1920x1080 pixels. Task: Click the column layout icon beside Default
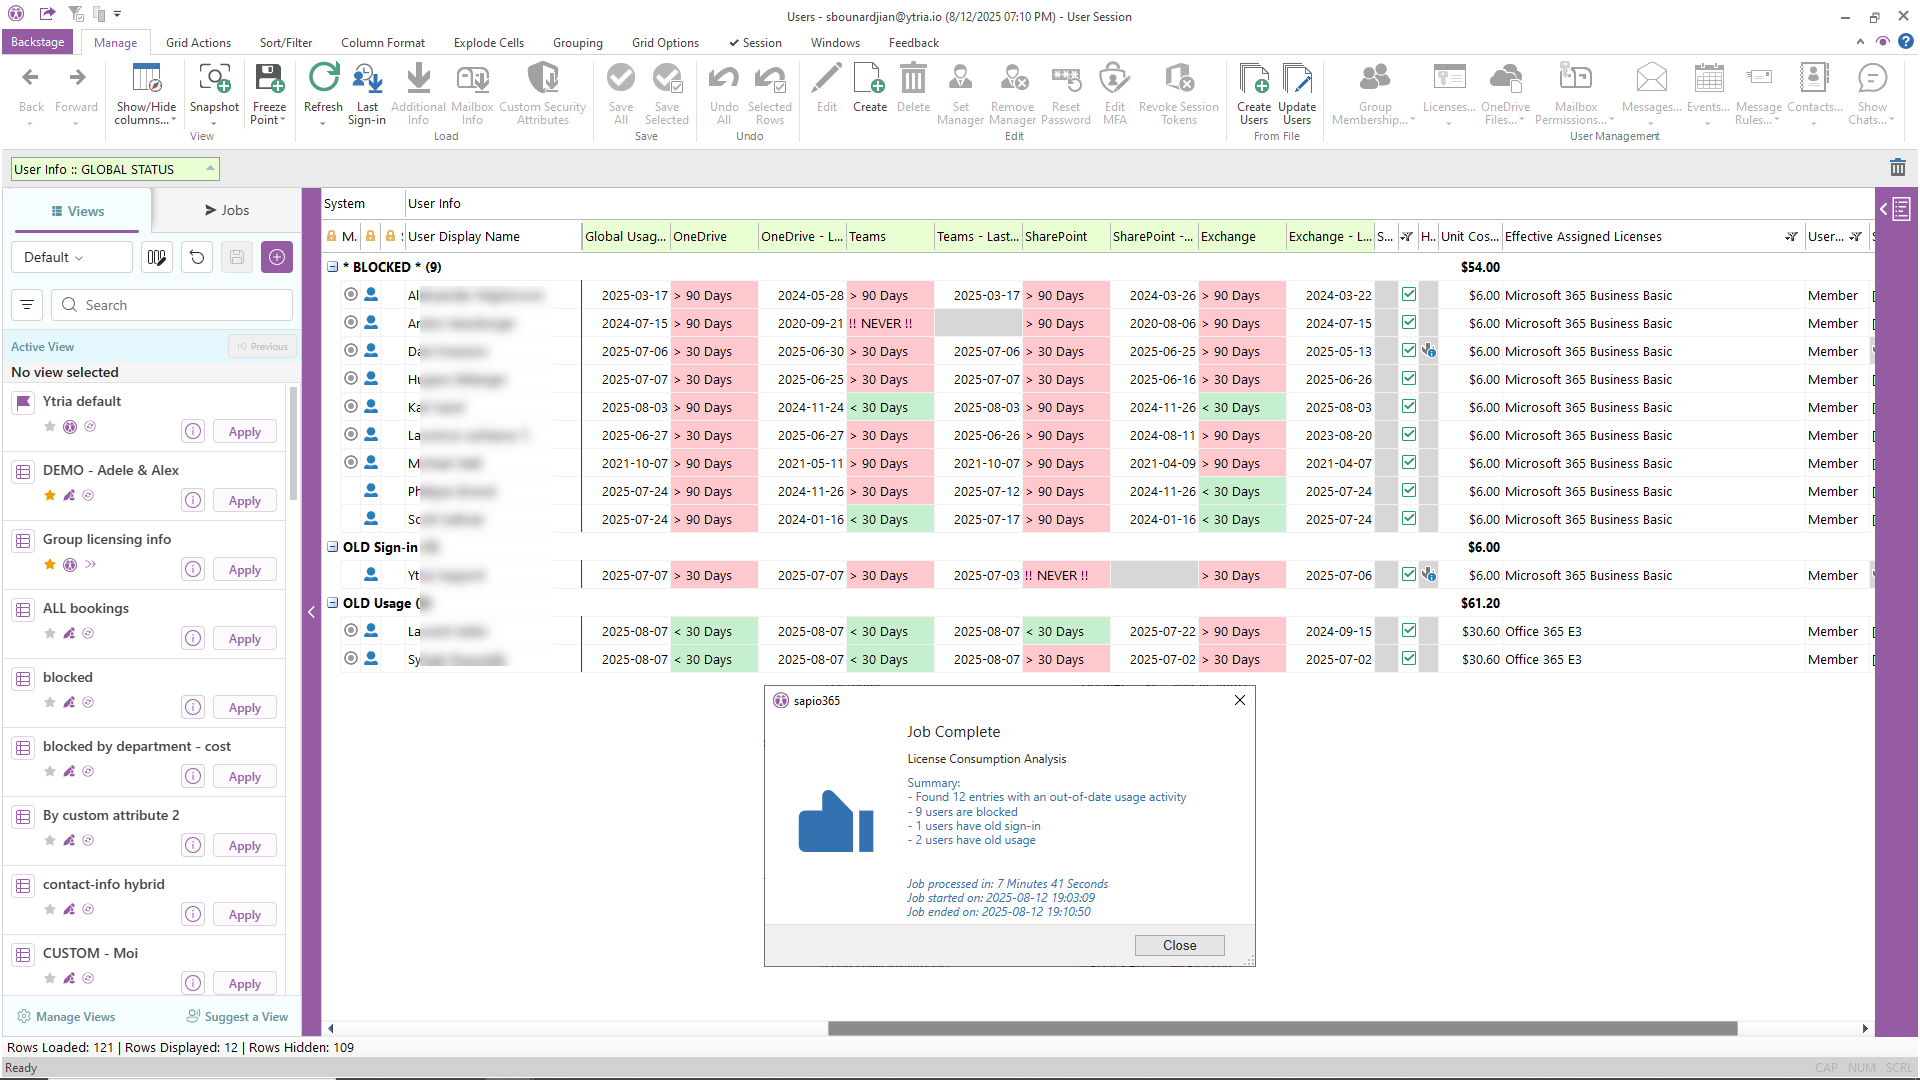point(157,257)
